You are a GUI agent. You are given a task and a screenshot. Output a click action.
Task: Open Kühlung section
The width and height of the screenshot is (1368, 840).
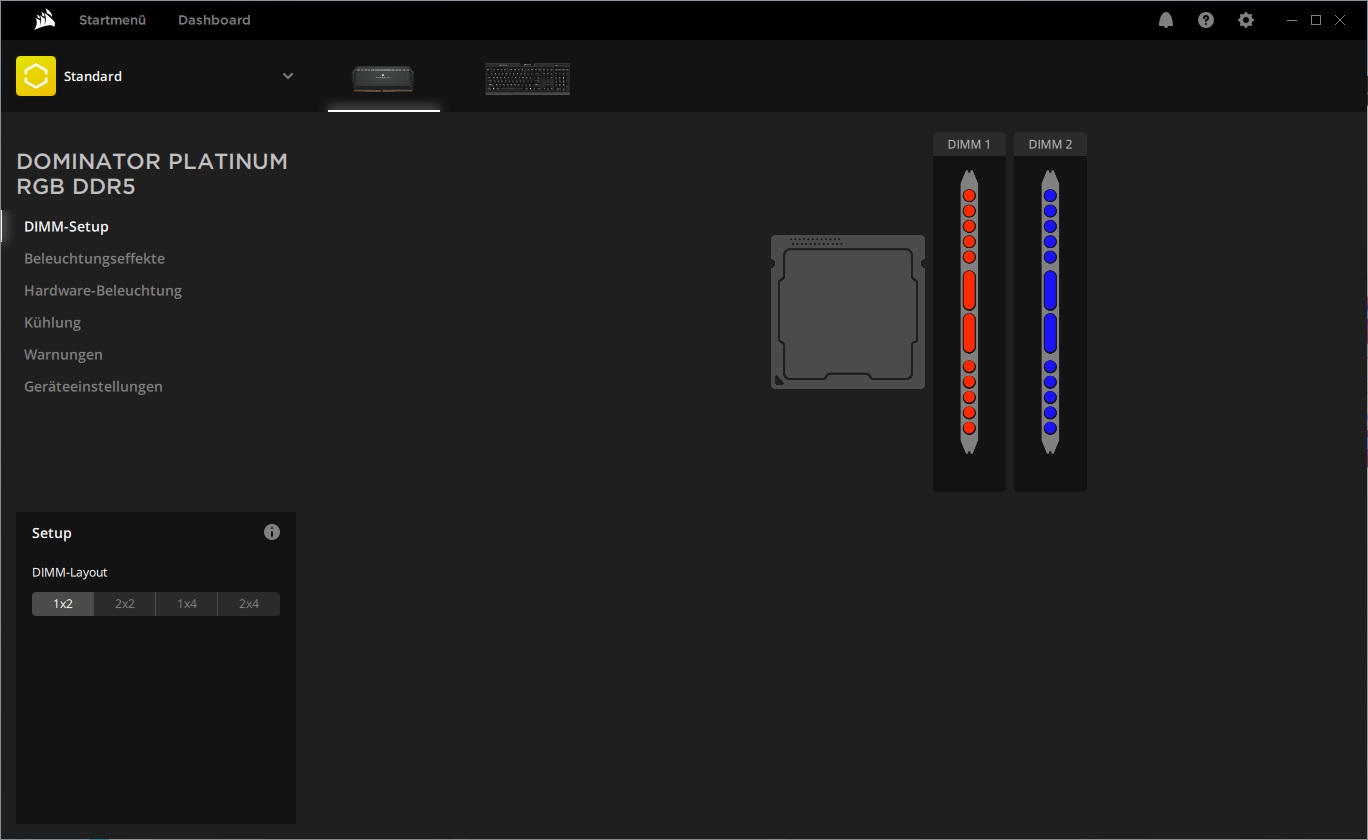coord(53,323)
